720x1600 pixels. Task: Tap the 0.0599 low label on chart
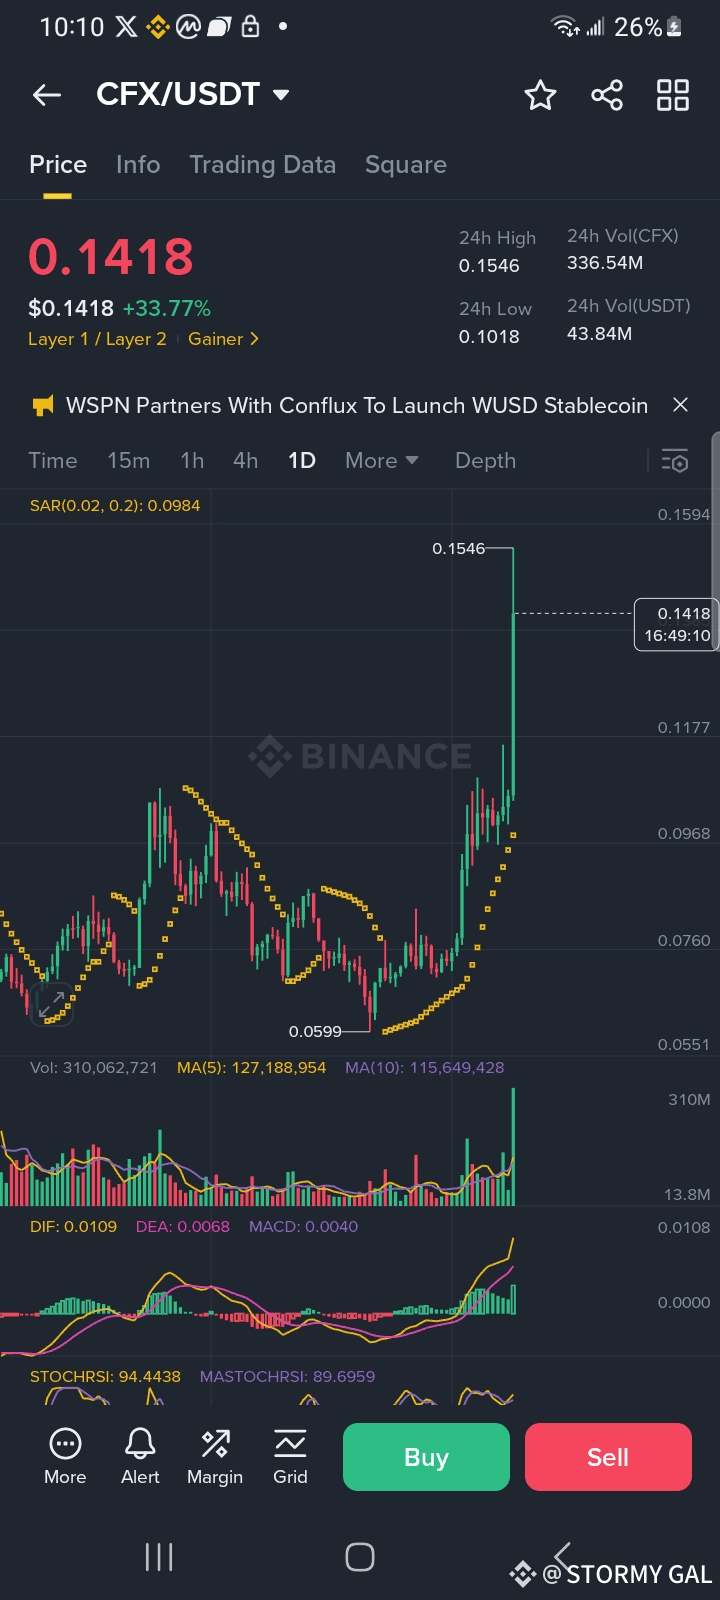(315, 1031)
